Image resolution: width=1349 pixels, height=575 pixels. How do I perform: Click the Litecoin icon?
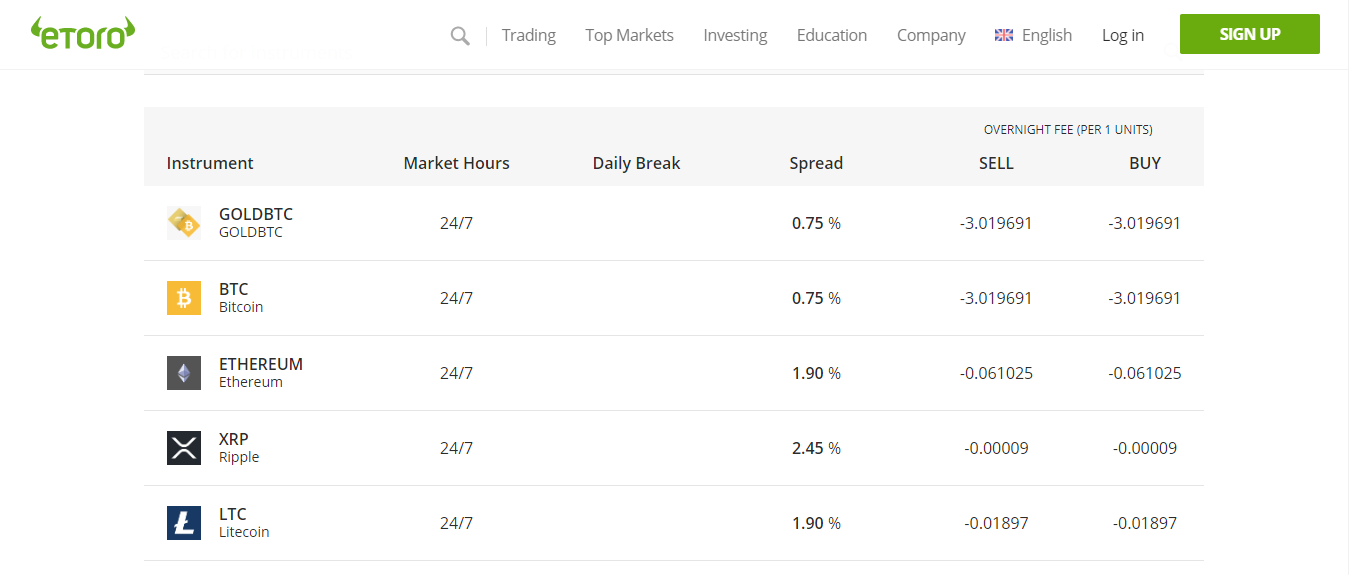click(x=184, y=523)
